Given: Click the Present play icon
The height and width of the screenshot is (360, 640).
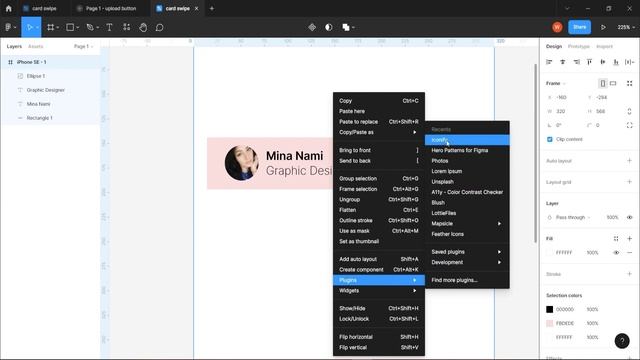Looking at the screenshot, I should (x=603, y=27).
